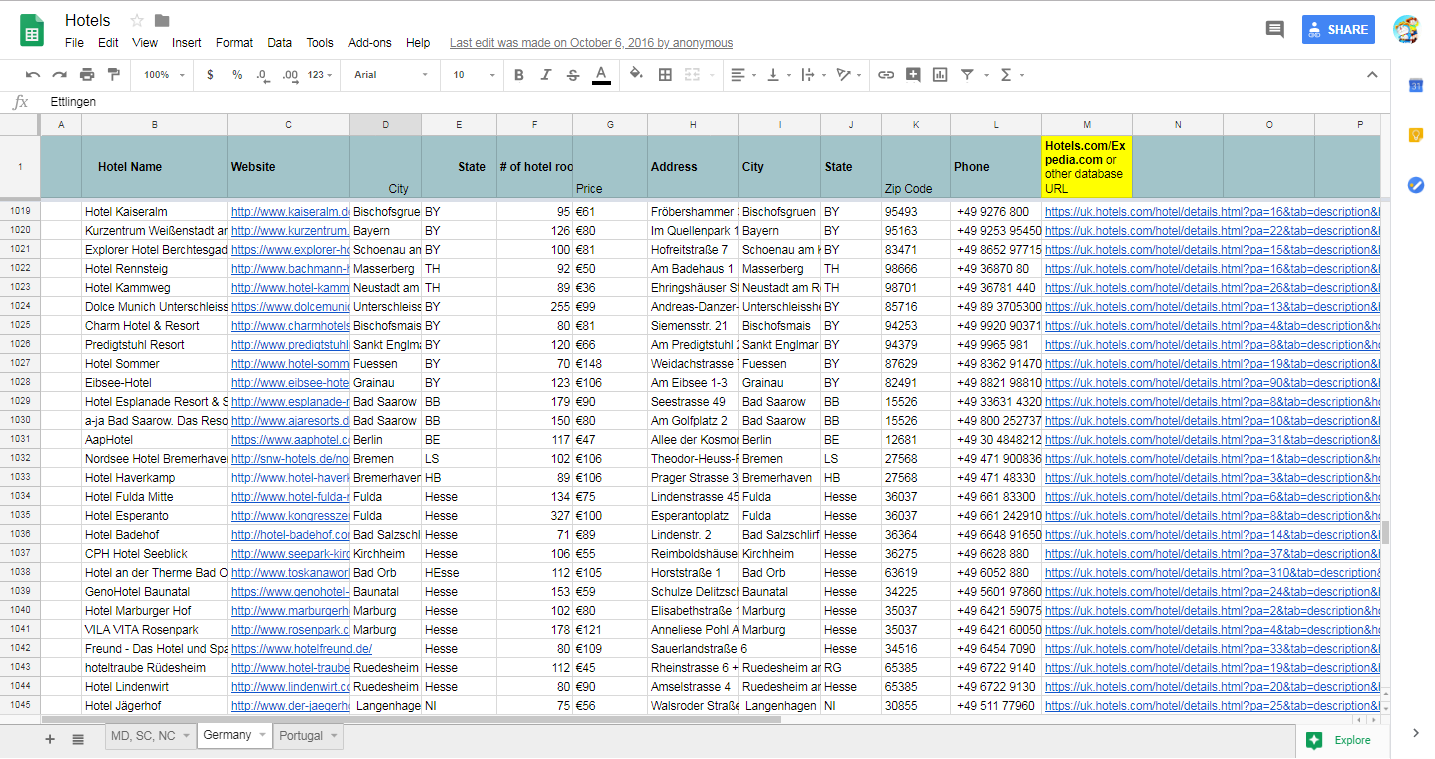Open the Format menu
This screenshot has height=759, width=1435.
click(x=234, y=43)
